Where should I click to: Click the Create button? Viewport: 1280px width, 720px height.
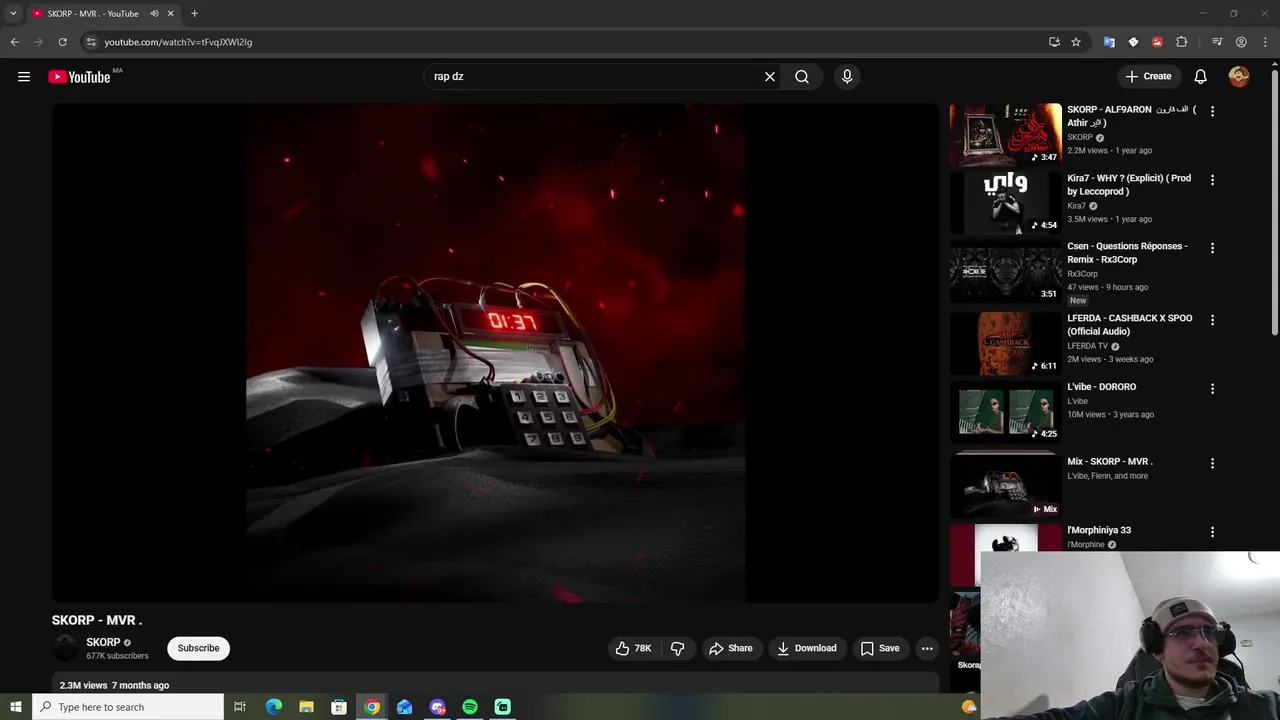click(1148, 76)
